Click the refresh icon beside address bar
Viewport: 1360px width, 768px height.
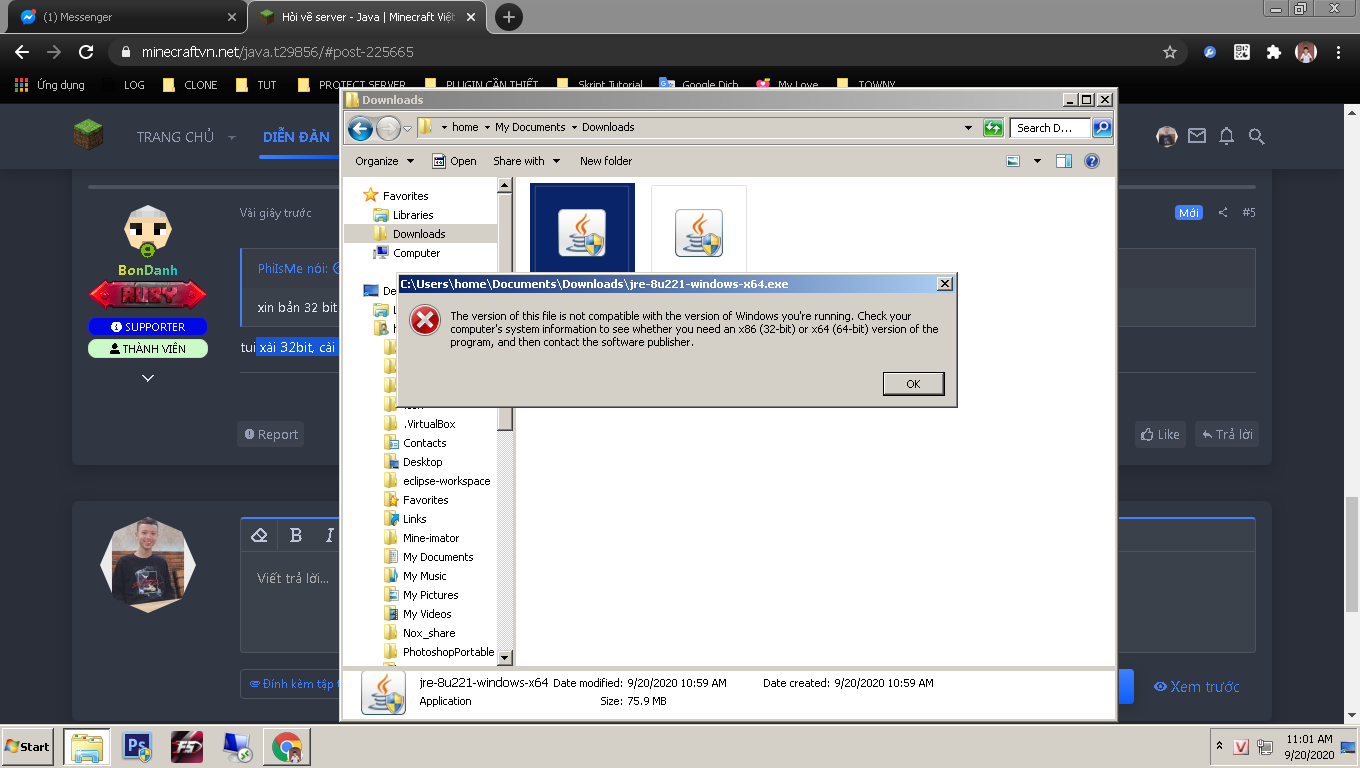(x=993, y=128)
